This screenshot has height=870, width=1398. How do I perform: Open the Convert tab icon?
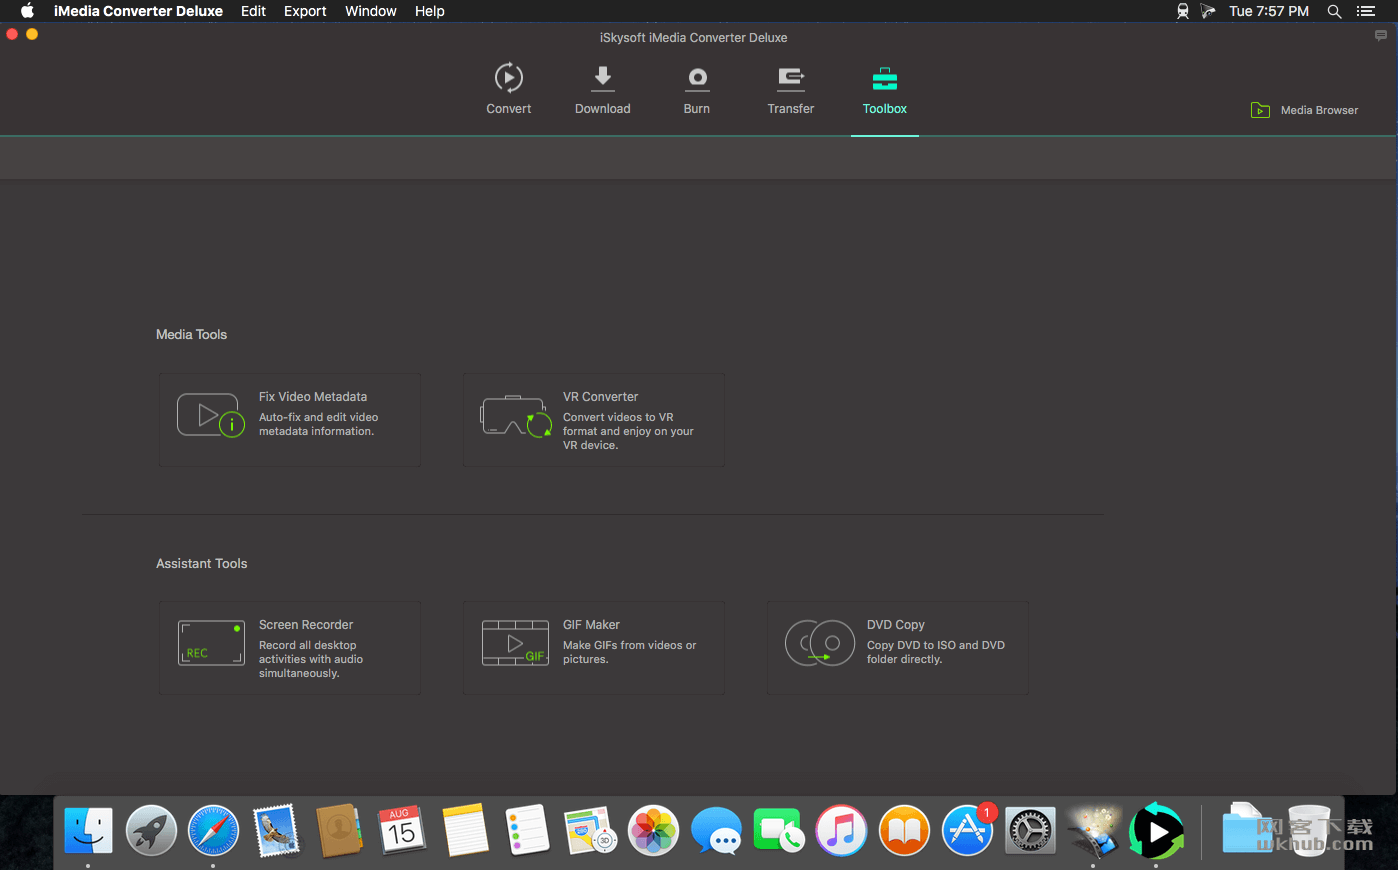click(x=508, y=77)
